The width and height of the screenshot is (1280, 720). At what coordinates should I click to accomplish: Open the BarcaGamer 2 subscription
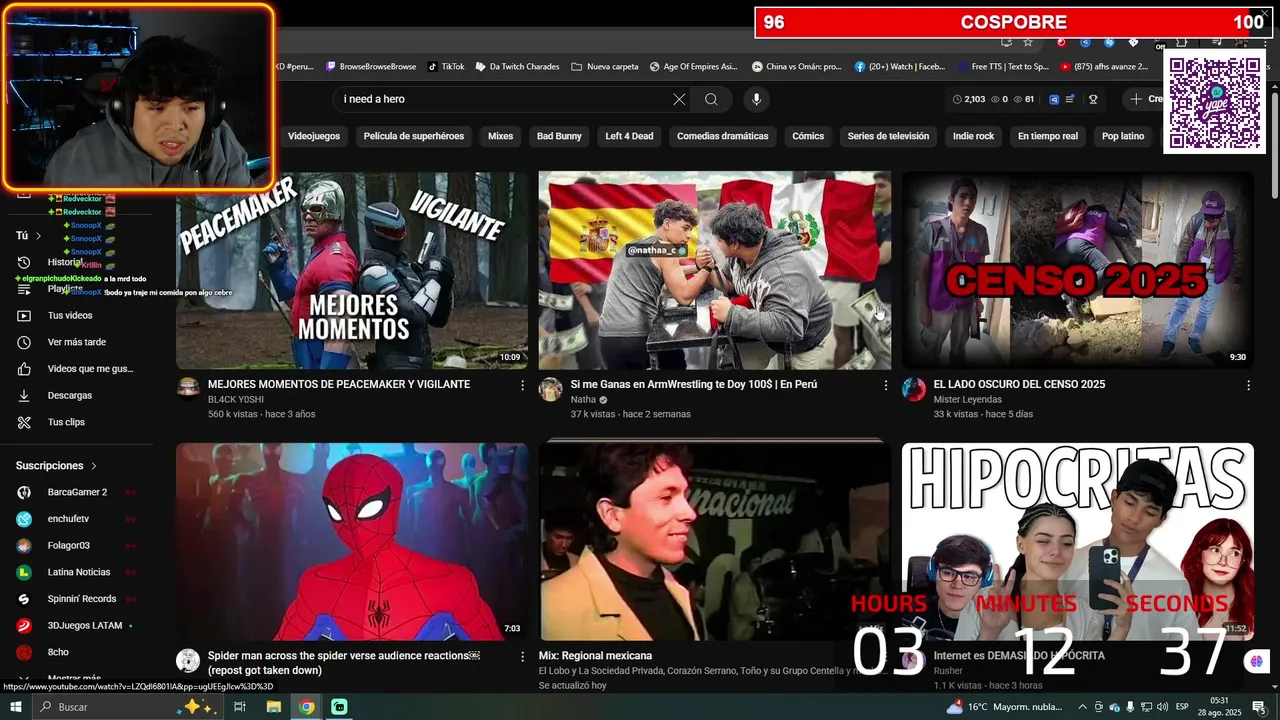coord(76,492)
